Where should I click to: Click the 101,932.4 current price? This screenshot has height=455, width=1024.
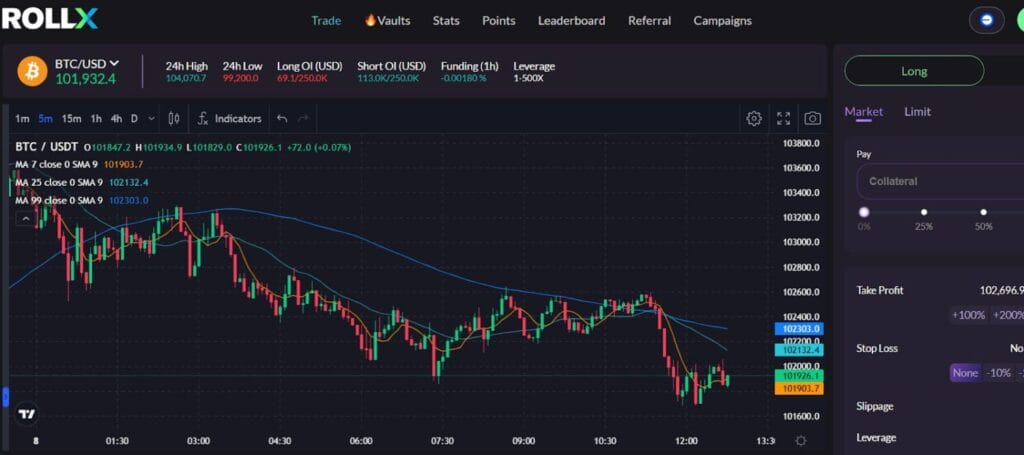pos(86,79)
